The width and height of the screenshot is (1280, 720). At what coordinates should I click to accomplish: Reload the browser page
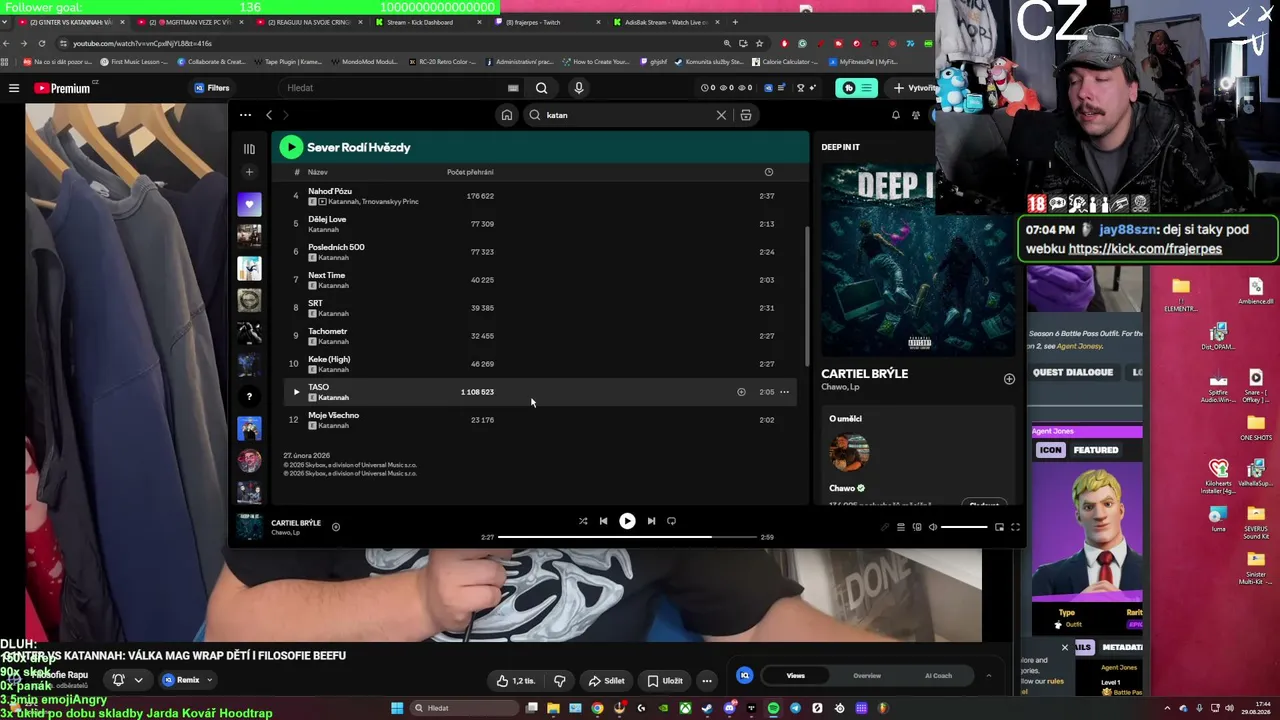pyautogui.click(x=42, y=43)
